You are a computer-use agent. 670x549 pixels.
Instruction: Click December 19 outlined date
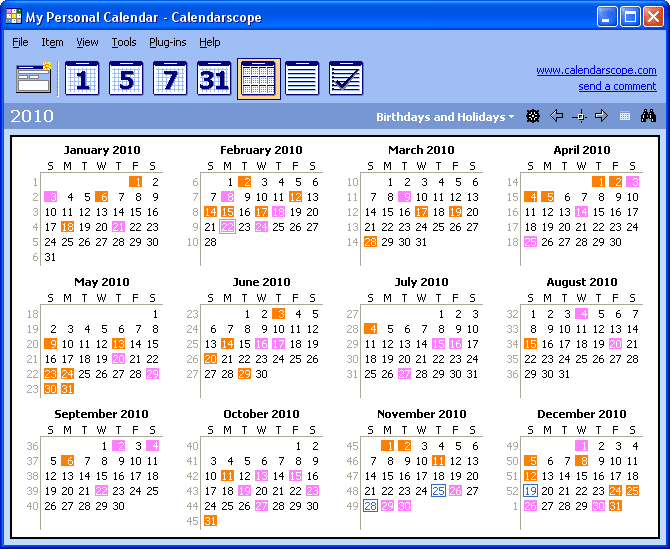pyautogui.click(x=530, y=491)
